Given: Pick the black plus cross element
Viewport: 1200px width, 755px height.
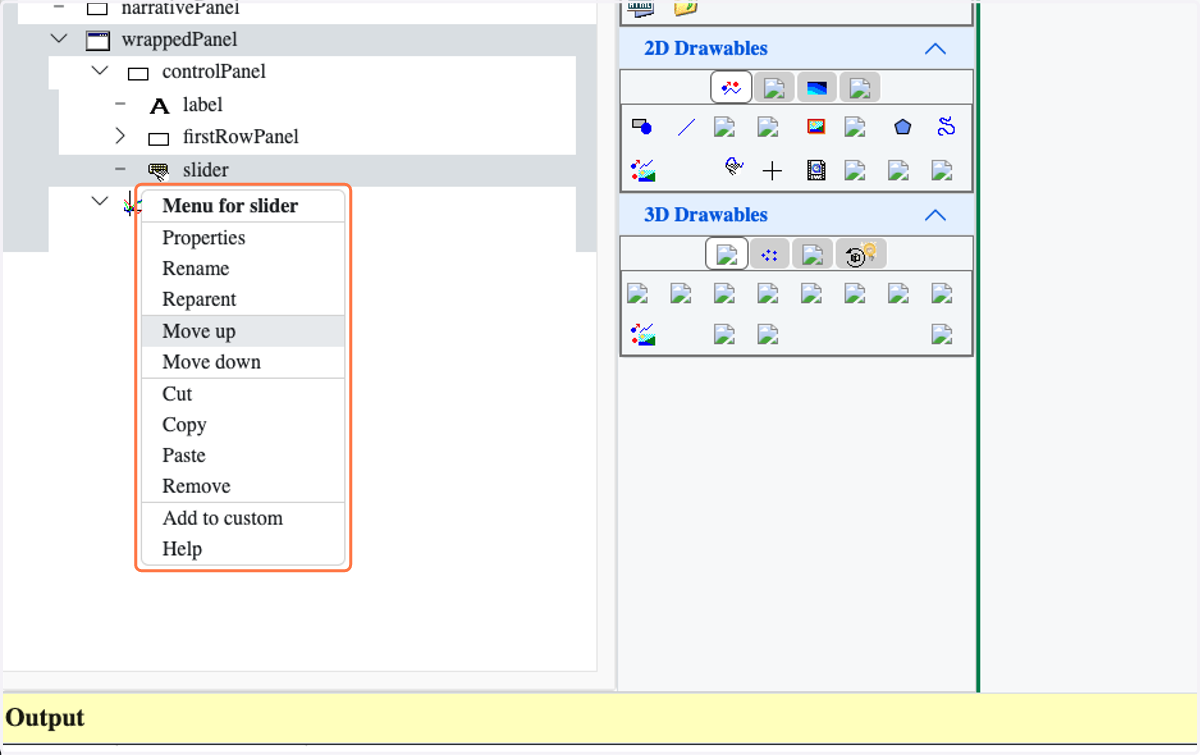Looking at the screenshot, I should [x=772, y=171].
